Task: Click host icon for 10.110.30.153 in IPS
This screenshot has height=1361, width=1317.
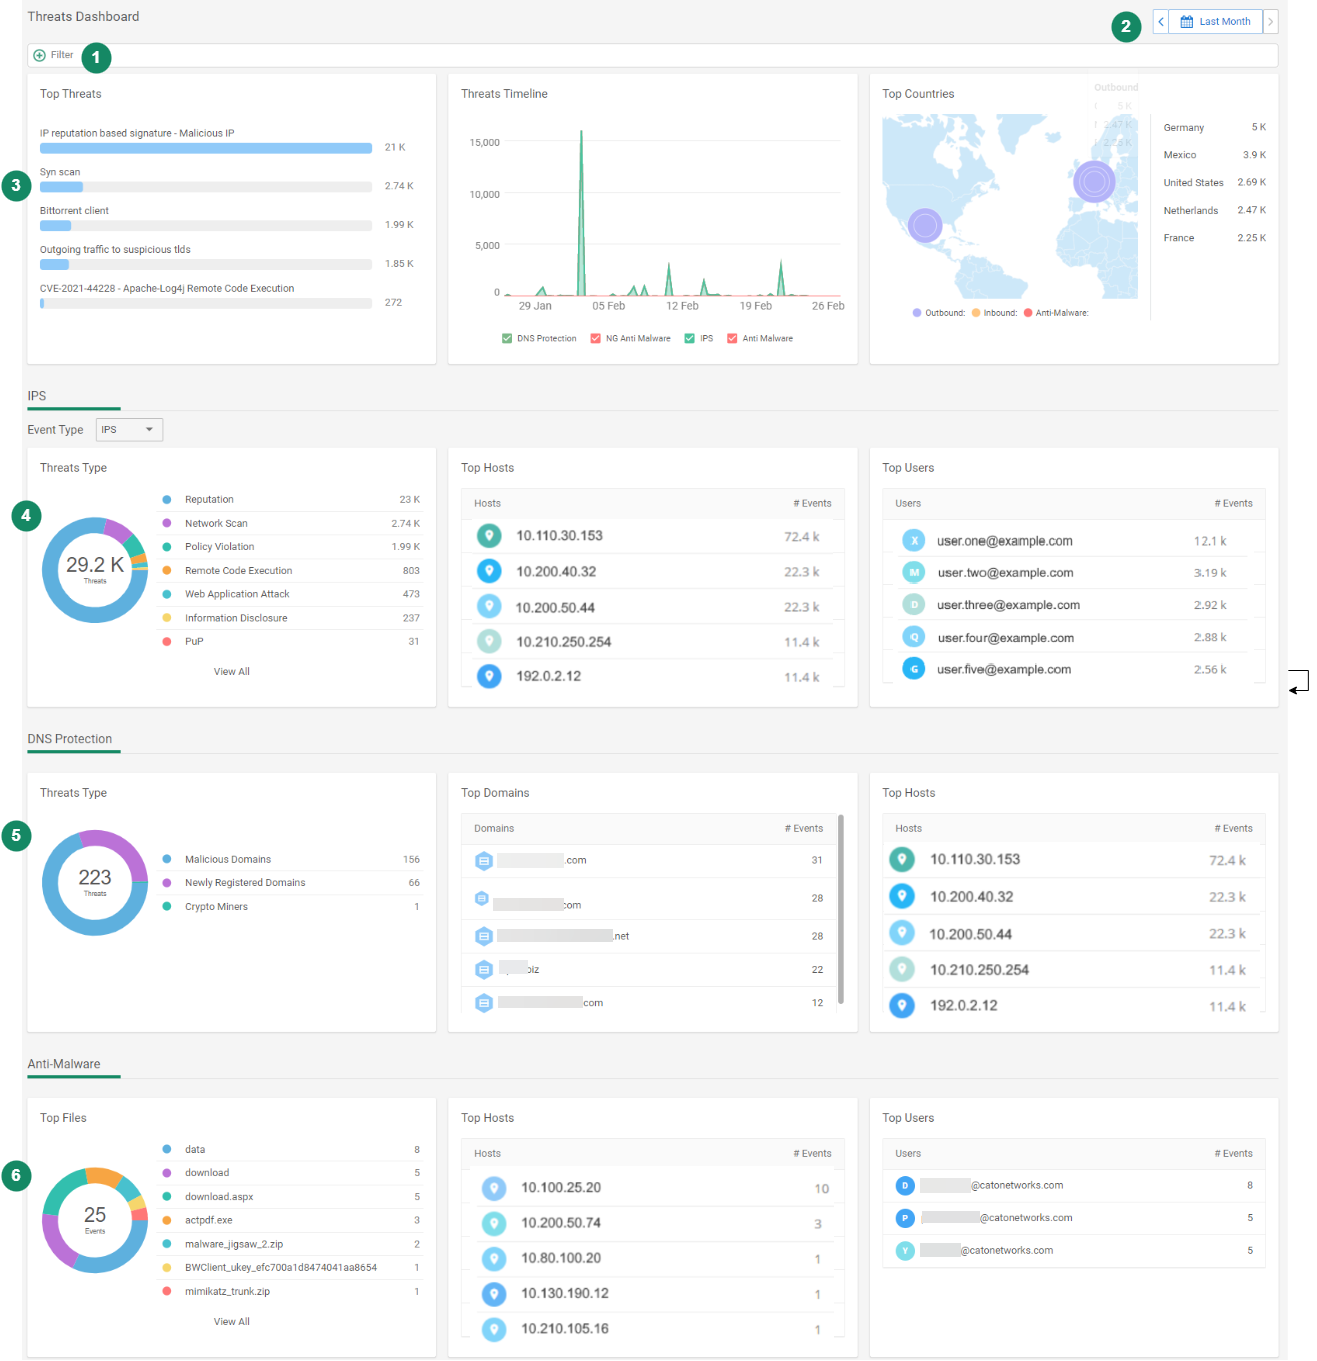Action: [489, 536]
